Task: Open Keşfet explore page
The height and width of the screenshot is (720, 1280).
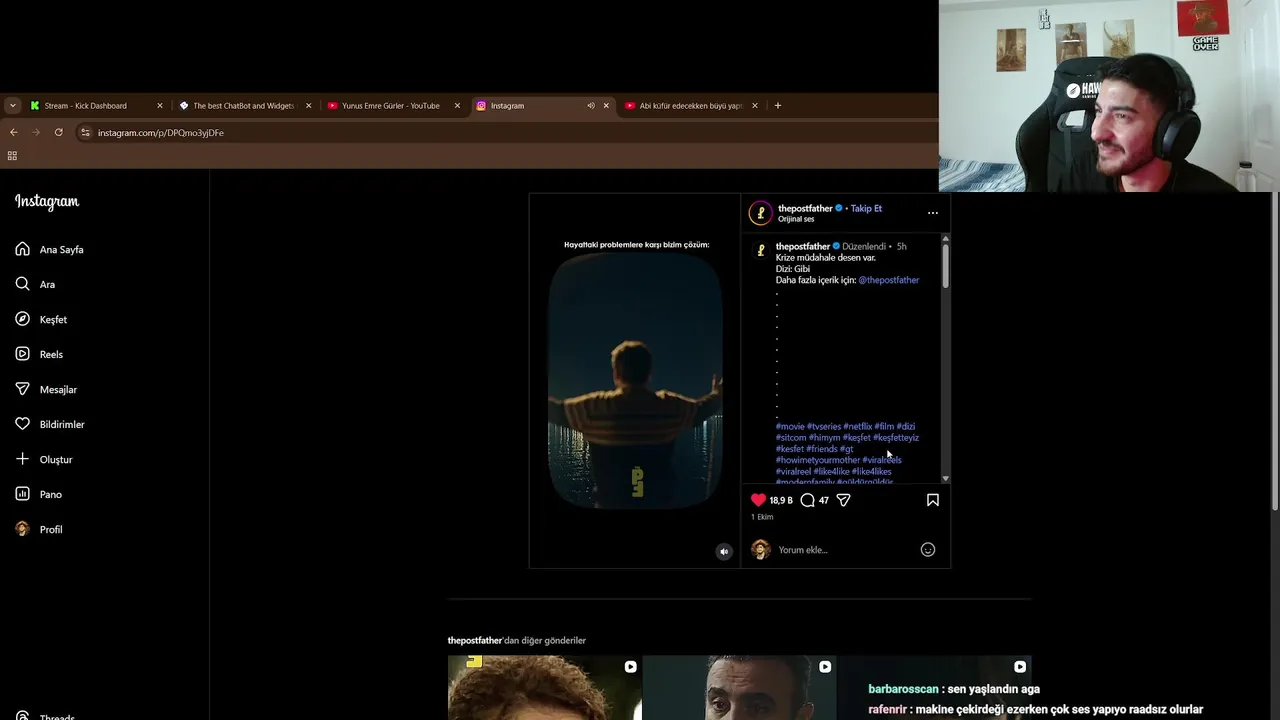Action: pyautogui.click(x=42, y=320)
